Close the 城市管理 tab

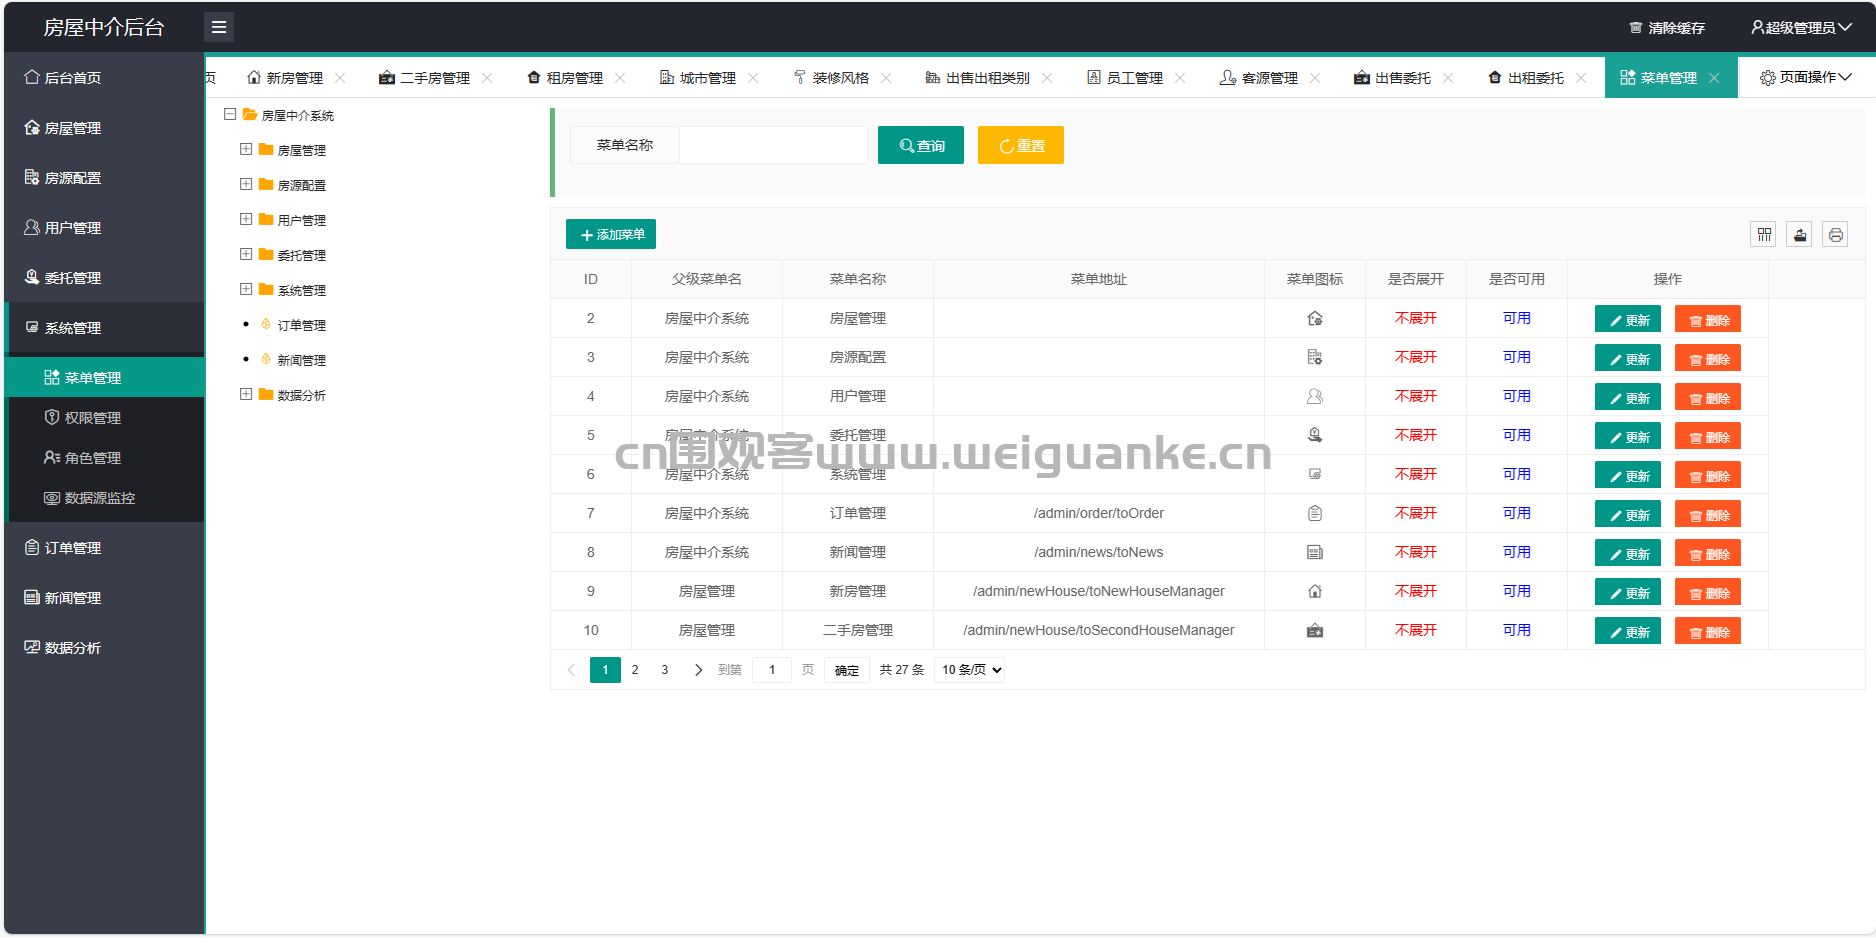[x=753, y=78]
